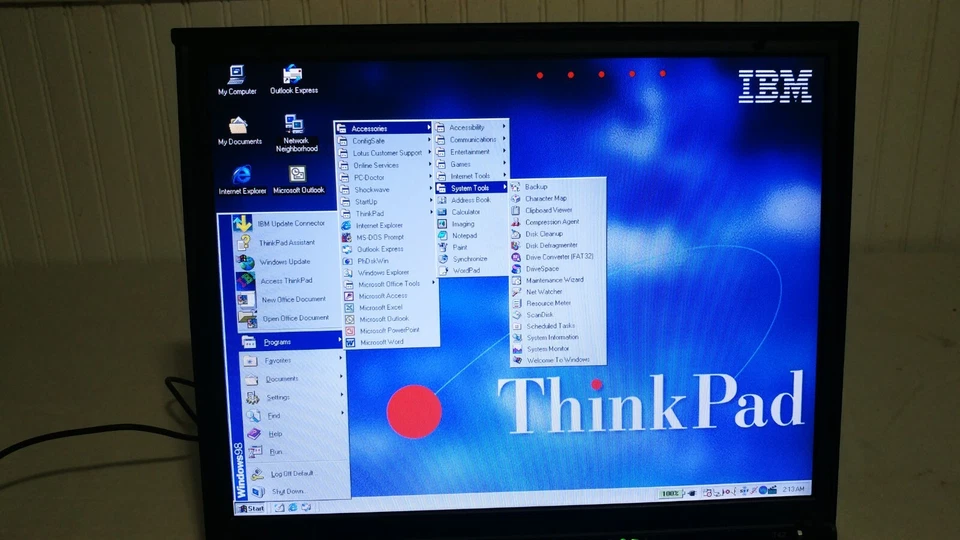Open the ConfigSafe program folder
Screen dimensions: 960x540
coord(384,141)
